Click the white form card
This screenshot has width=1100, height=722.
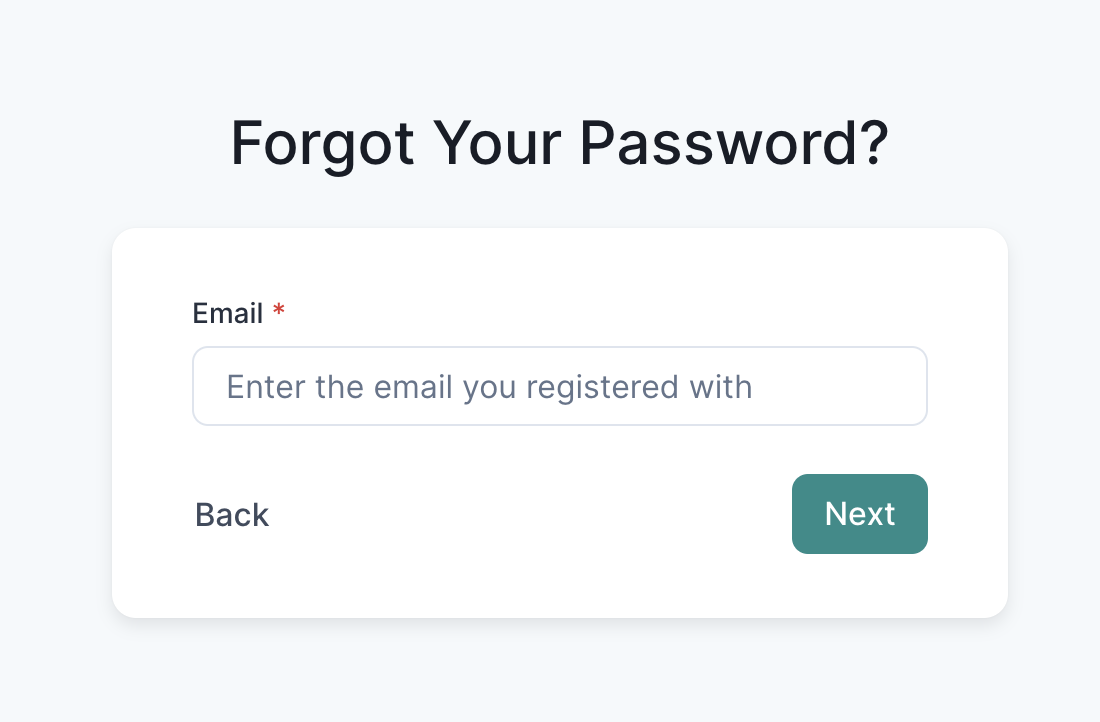tap(560, 590)
